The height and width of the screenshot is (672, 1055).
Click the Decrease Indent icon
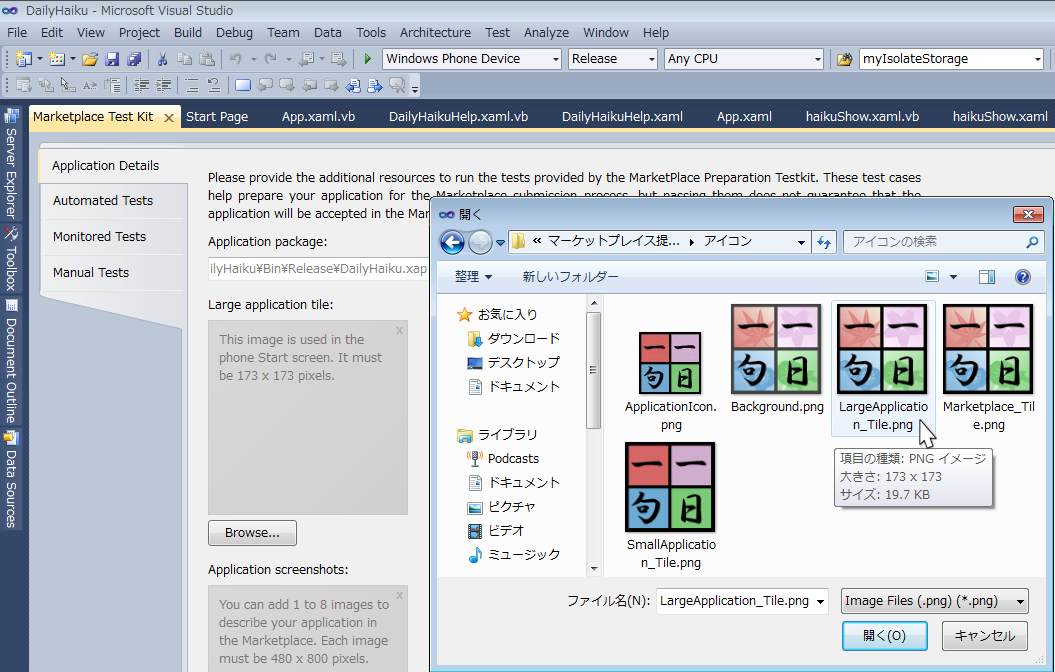point(141,85)
